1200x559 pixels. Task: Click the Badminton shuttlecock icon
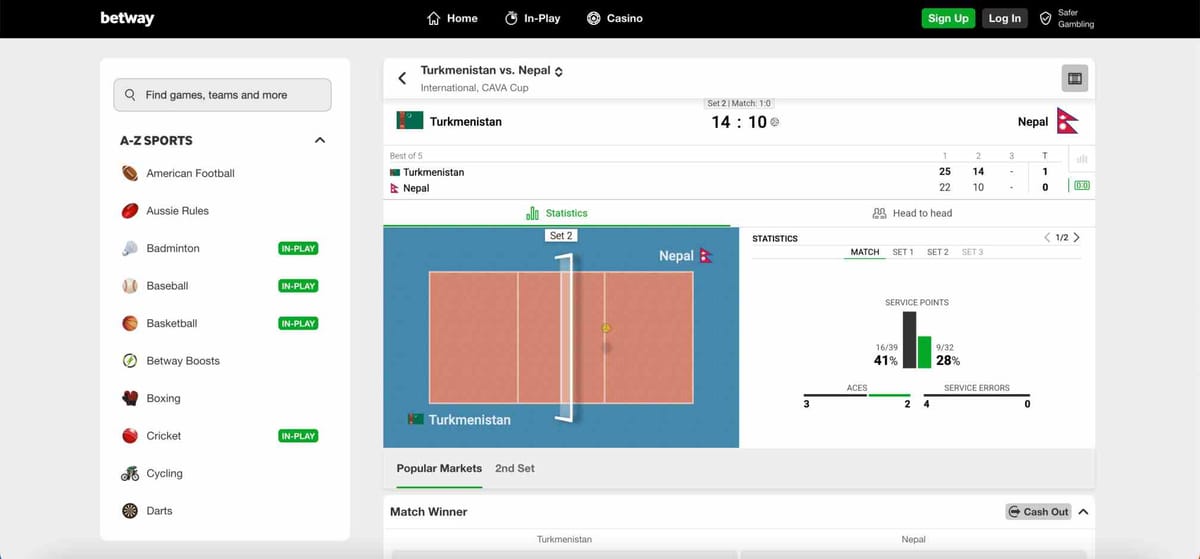coord(130,248)
